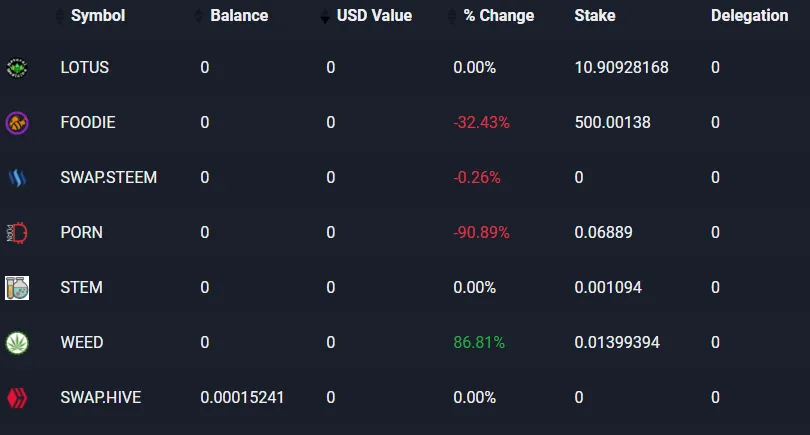Click WEED change 86.81%

point(479,343)
